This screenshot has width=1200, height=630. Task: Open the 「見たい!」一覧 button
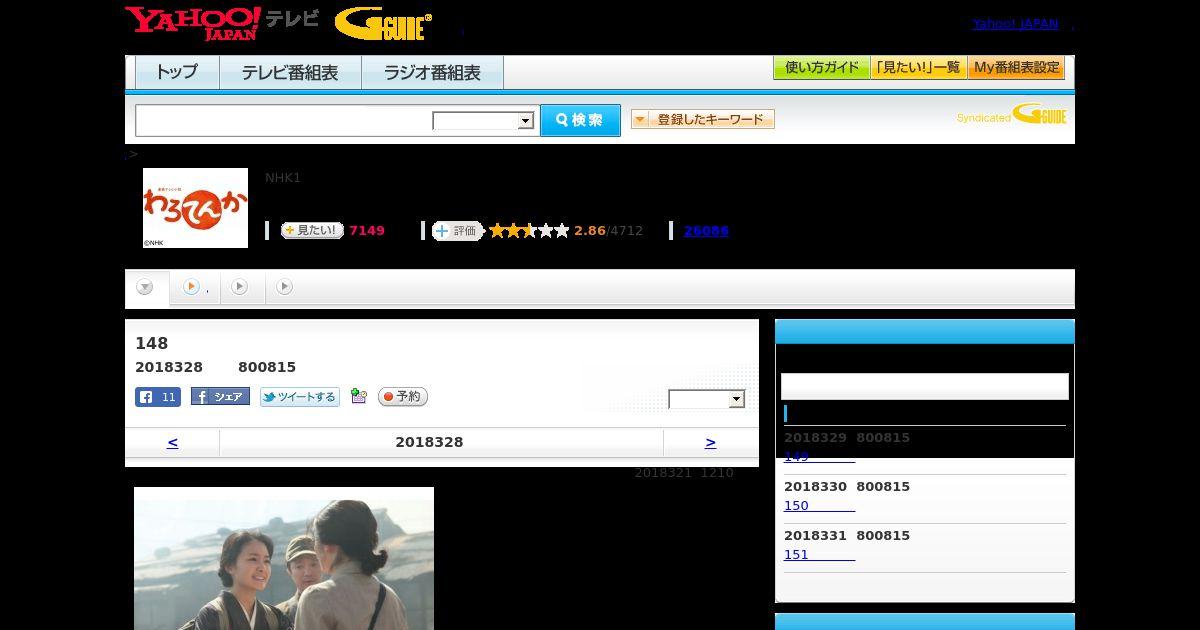pos(919,68)
